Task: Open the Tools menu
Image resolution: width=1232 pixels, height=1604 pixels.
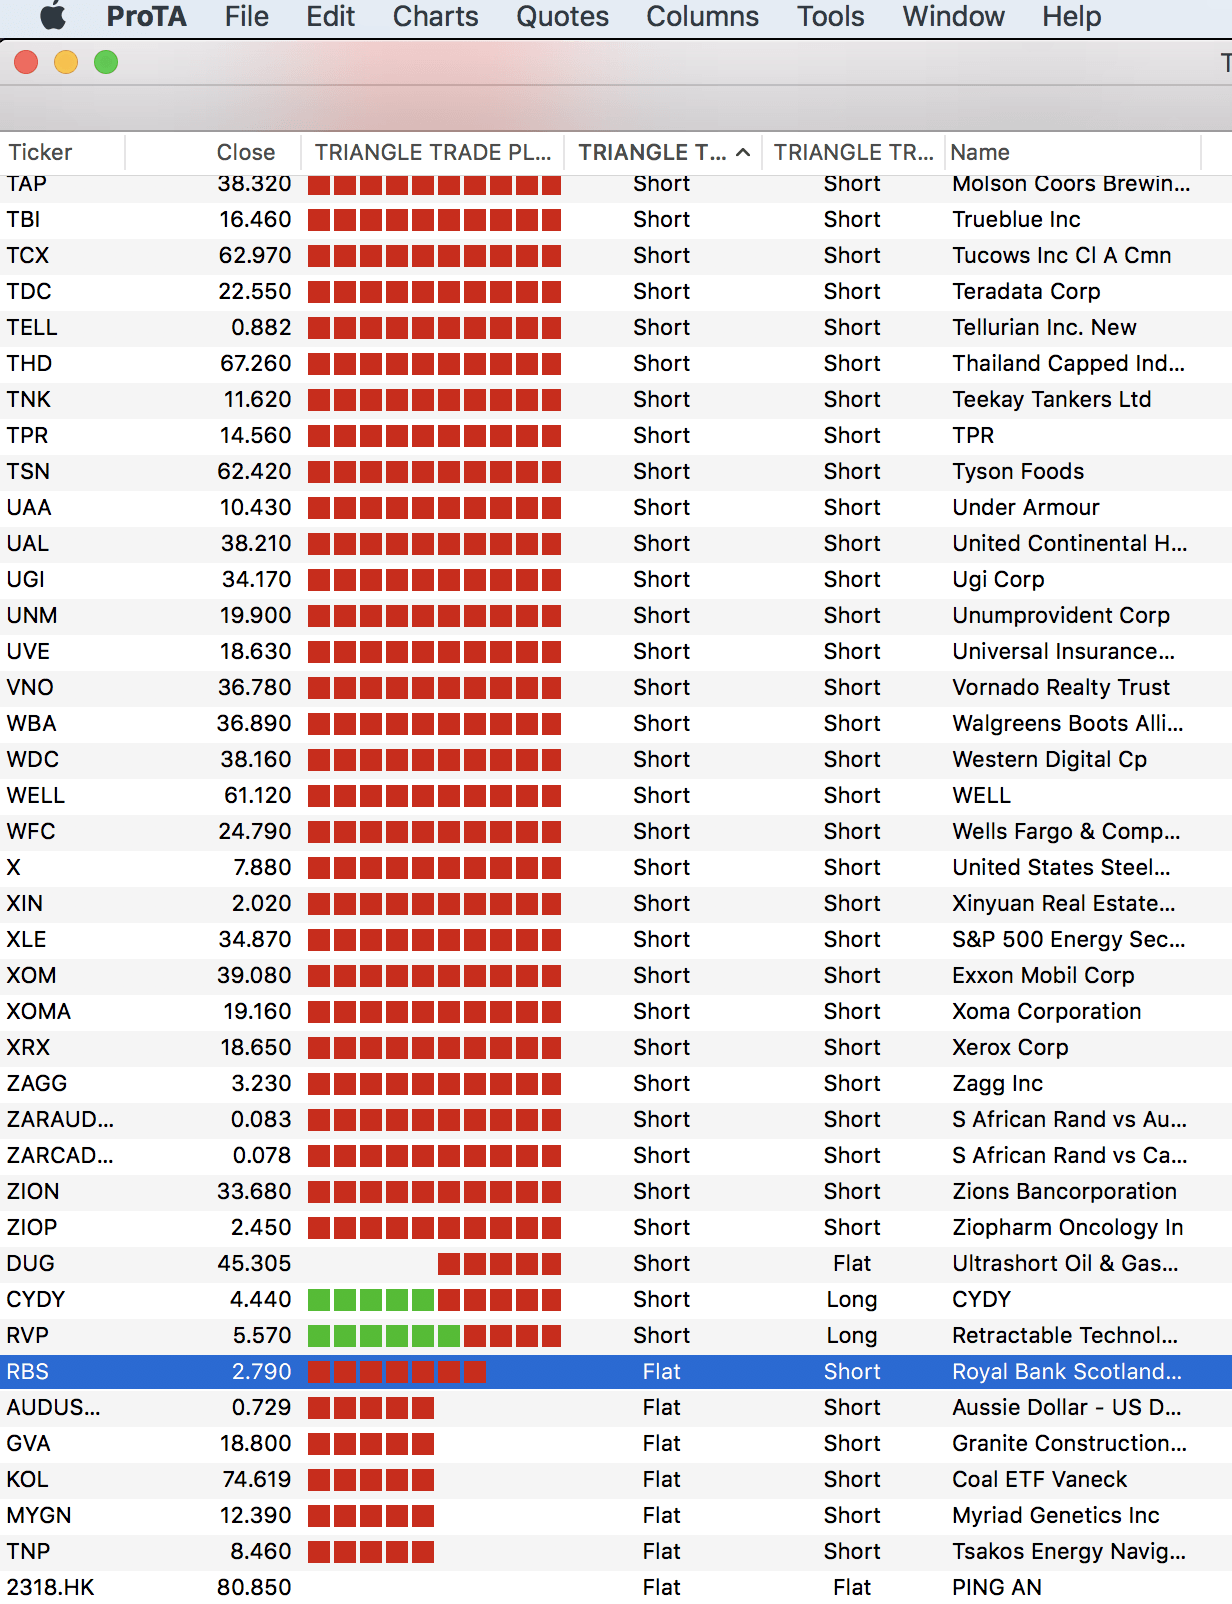Action: pyautogui.click(x=830, y=16)
